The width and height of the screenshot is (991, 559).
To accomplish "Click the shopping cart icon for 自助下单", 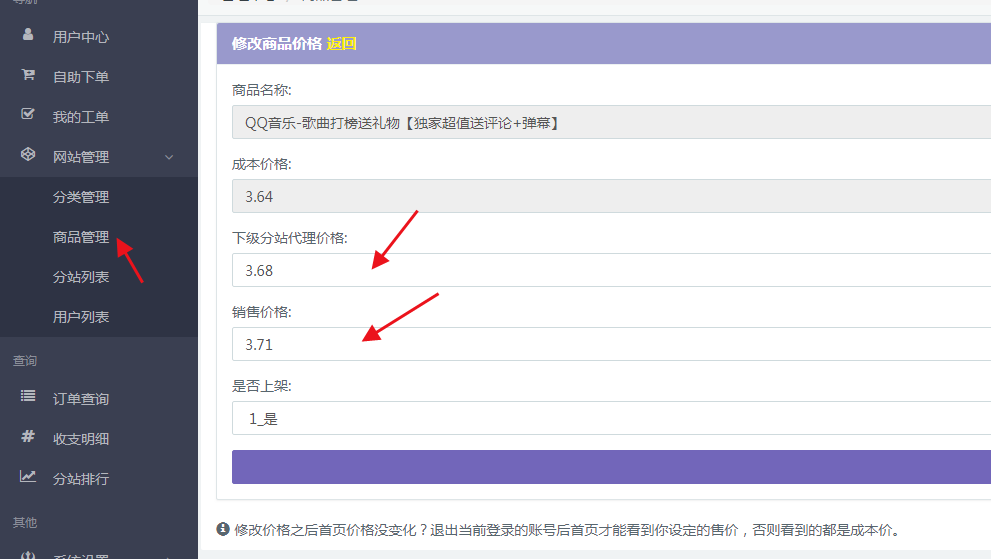I will 28,76.
